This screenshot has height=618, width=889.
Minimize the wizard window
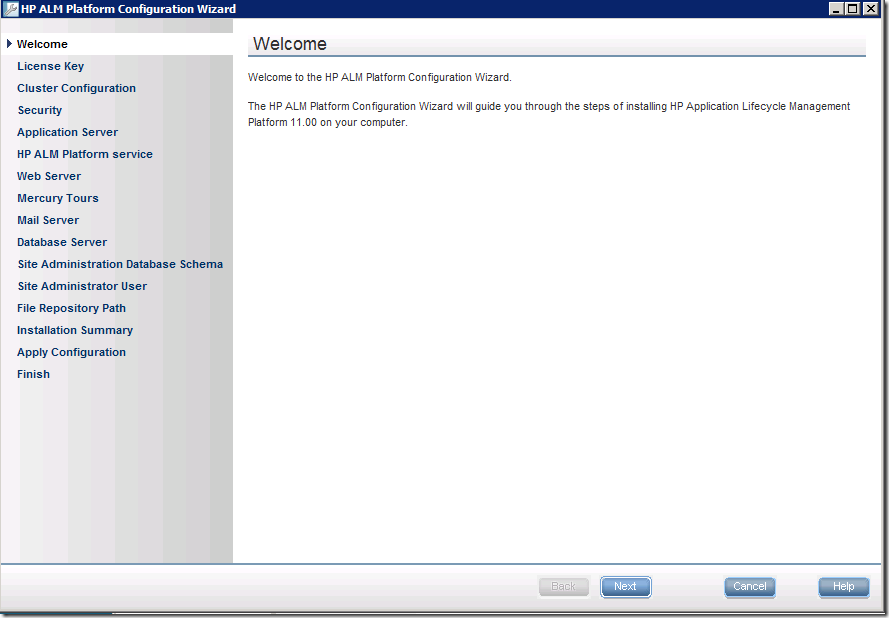click(x=836, y=9)
